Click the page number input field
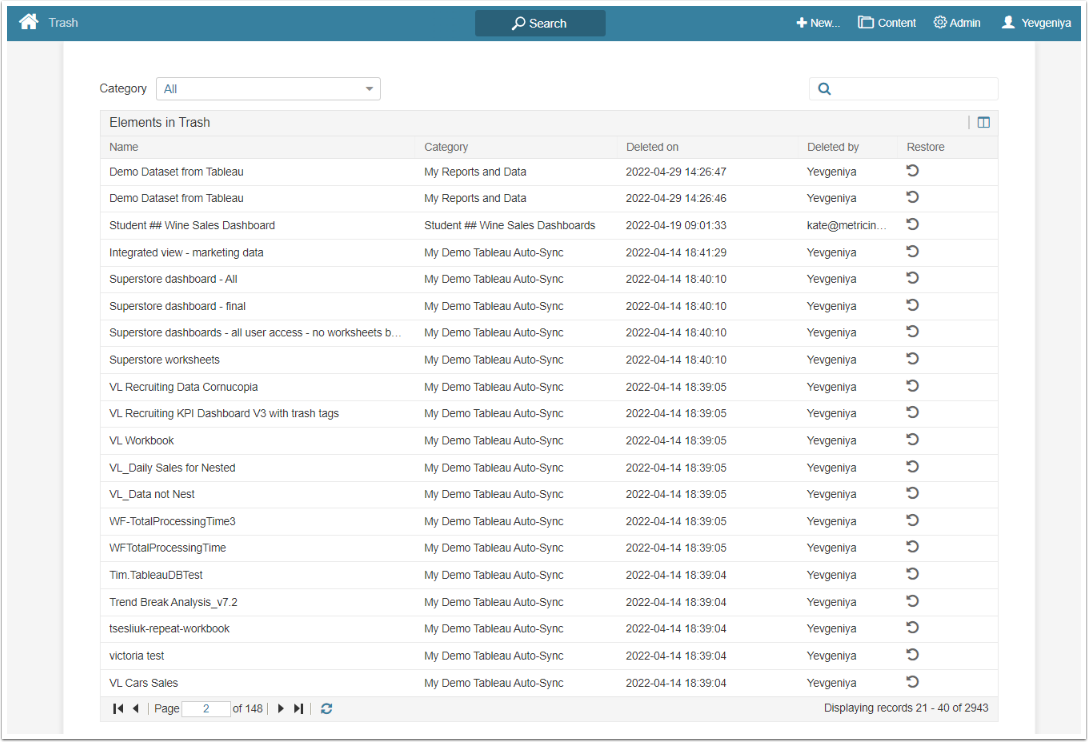The width and height of the screenshot is (1088, 742). click(206, 708)
